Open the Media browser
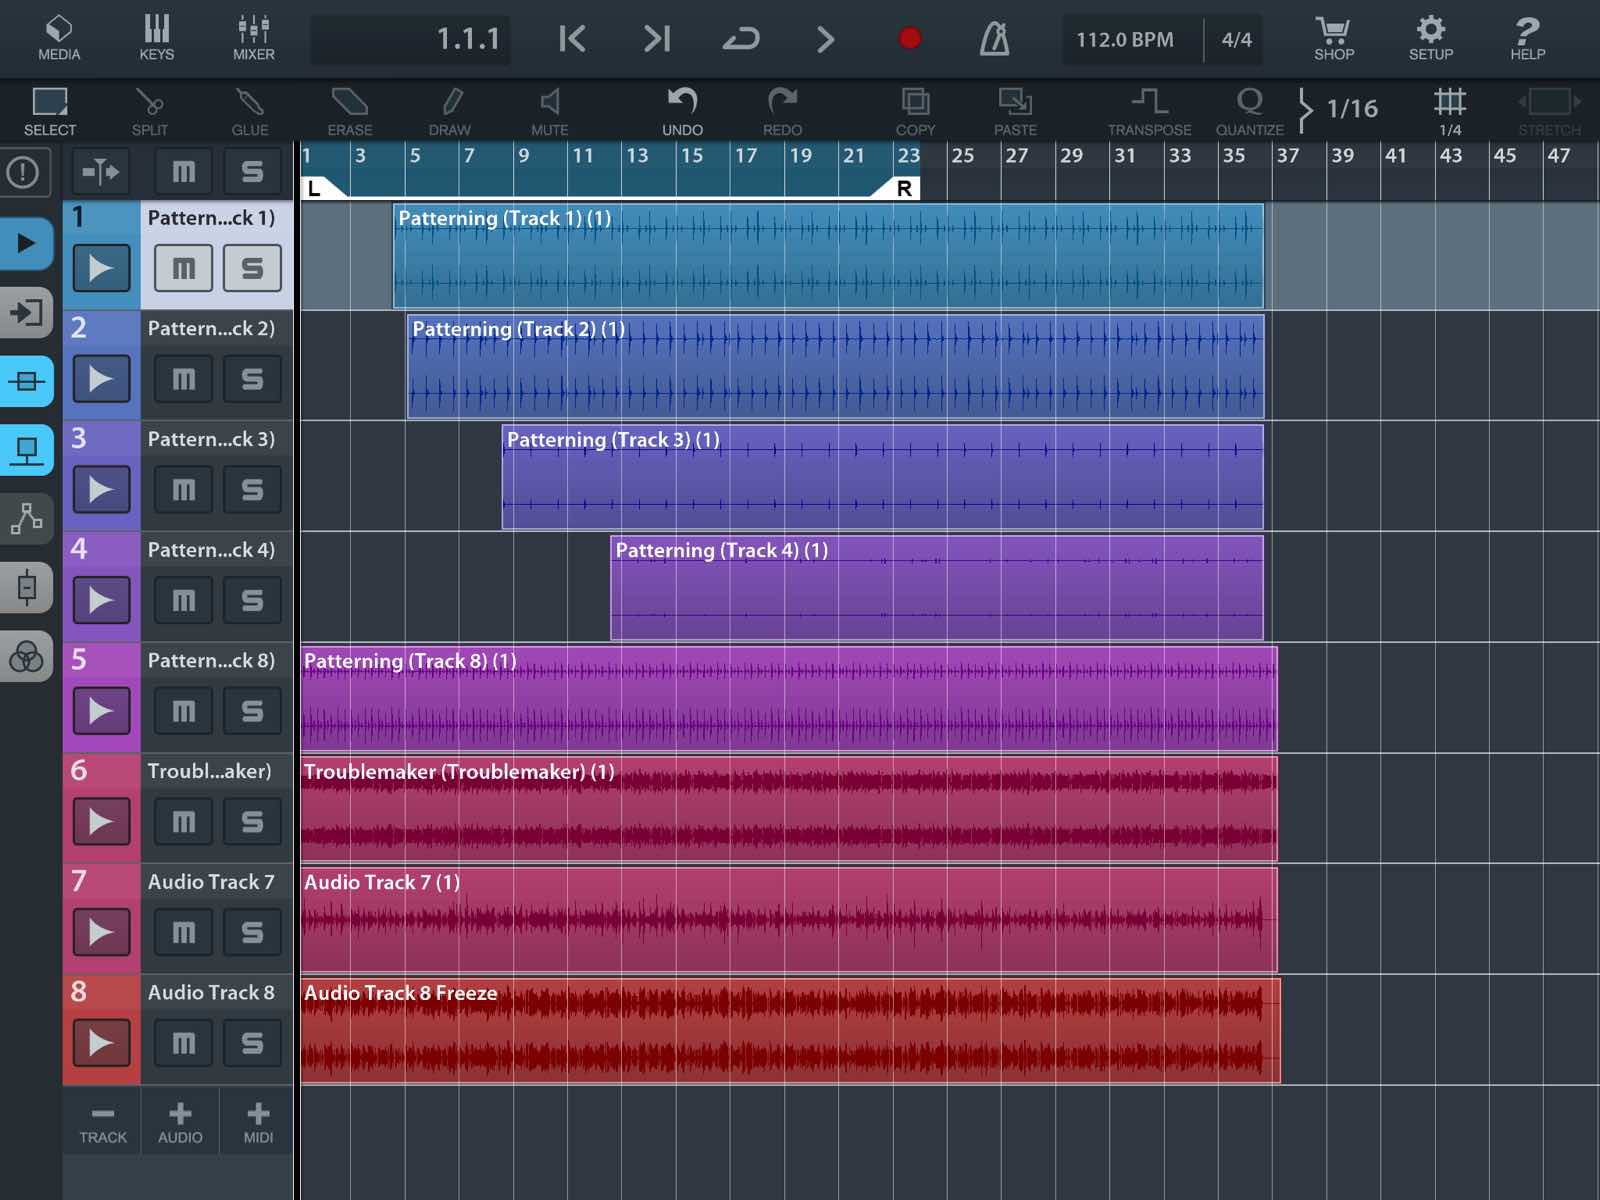Image resolution: width=1600 pixels, height=1200 pixels. (59, 39)
